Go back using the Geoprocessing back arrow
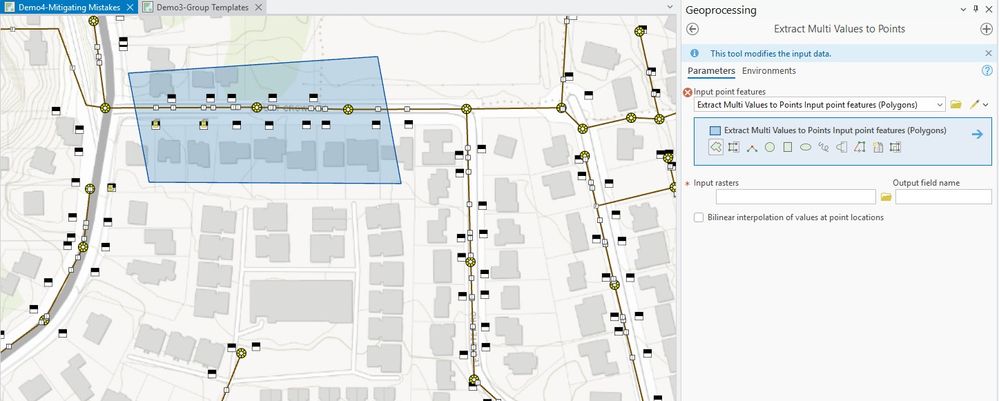The width and height of the screenshot is (999, 401). [x=693, y=29]
